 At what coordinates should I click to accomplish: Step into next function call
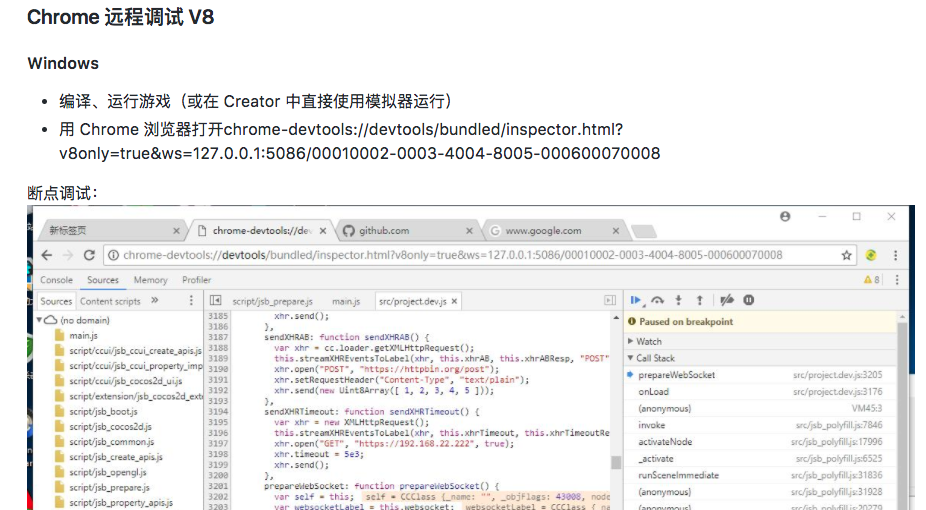tap(679, 300)
